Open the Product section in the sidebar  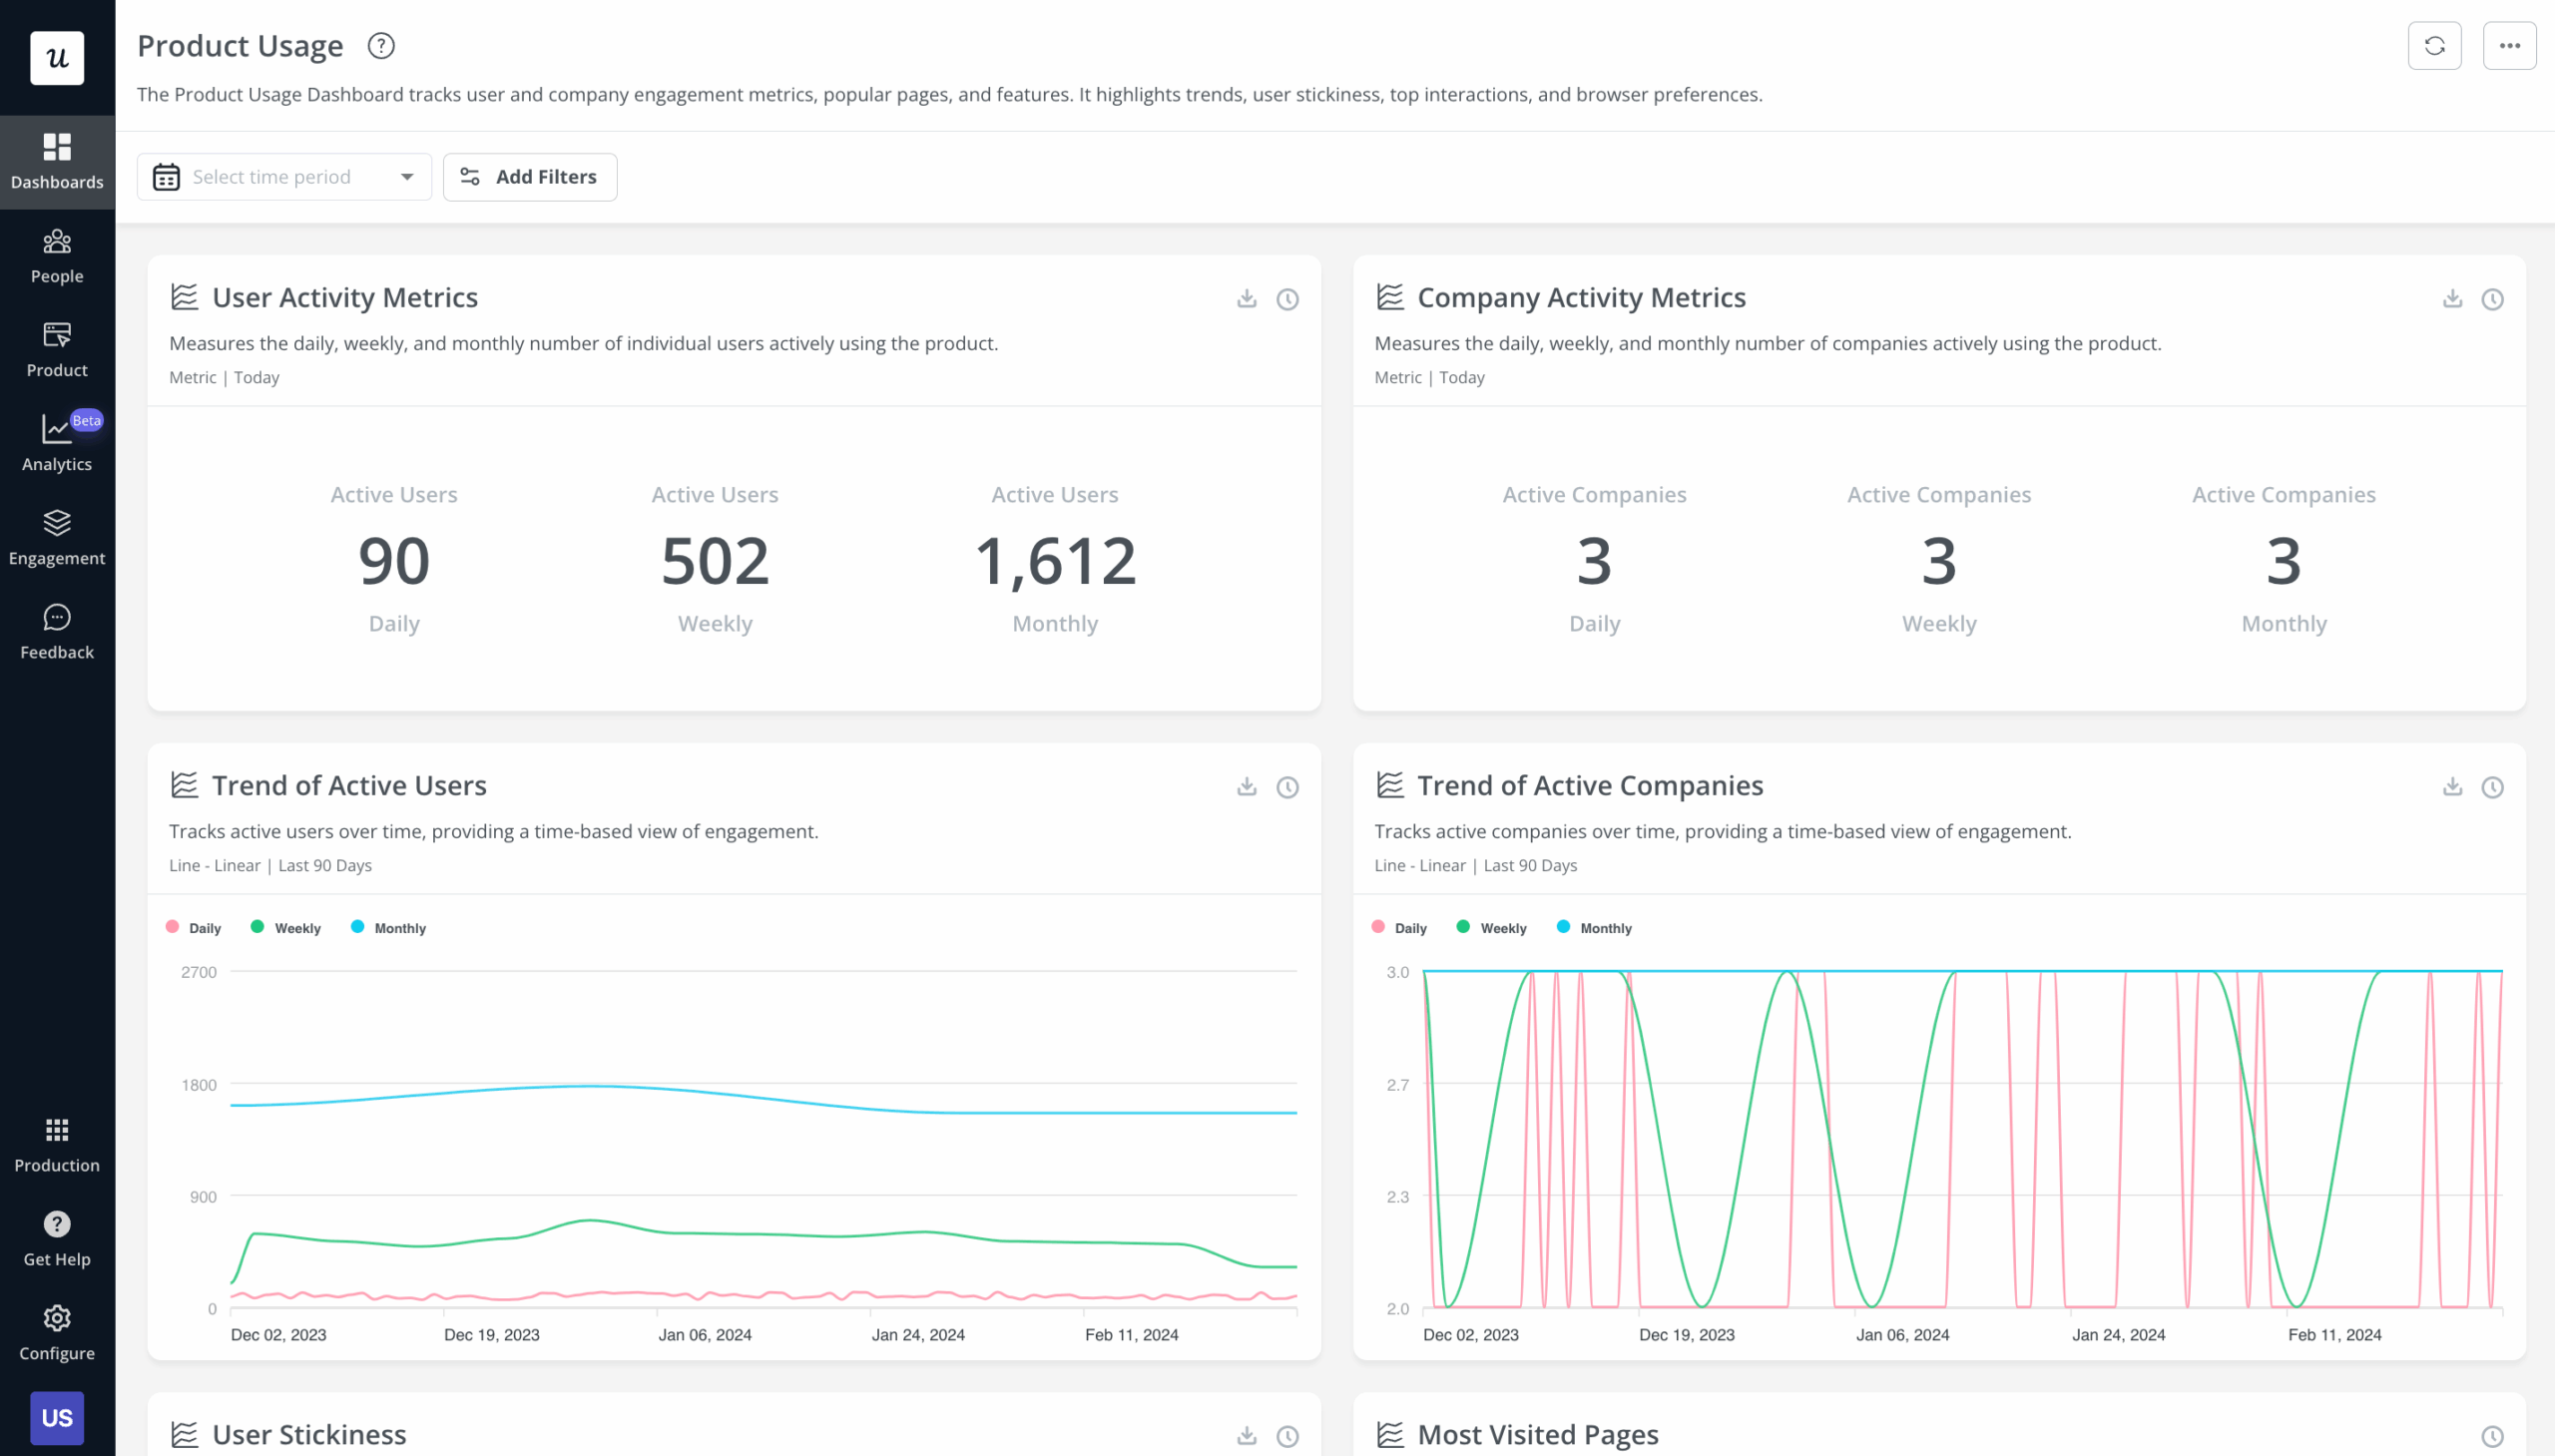[57, 349]
